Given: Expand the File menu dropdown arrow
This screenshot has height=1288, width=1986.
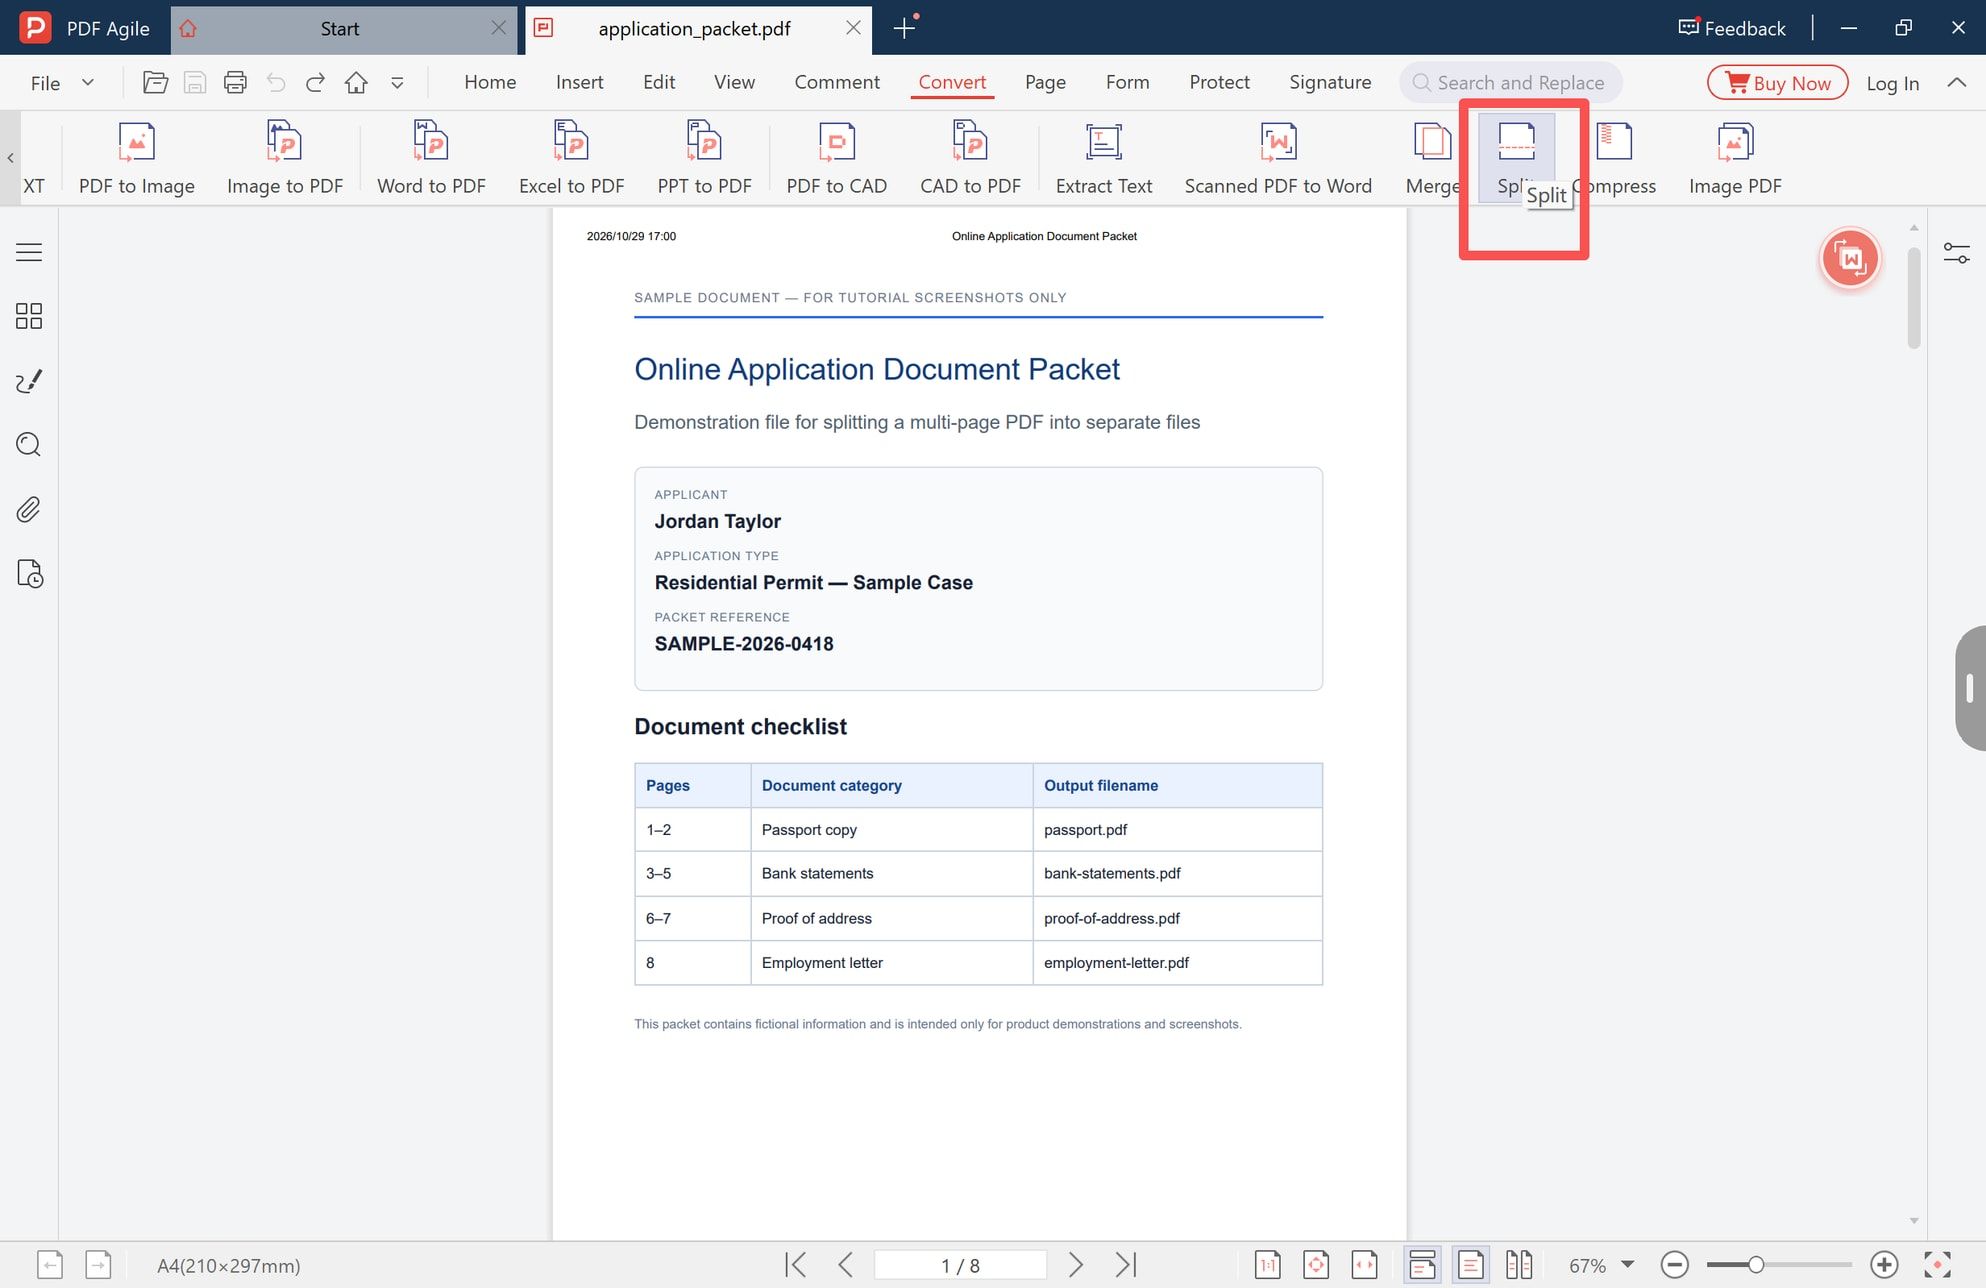Looking at the screenshot, I should [88, 83].
